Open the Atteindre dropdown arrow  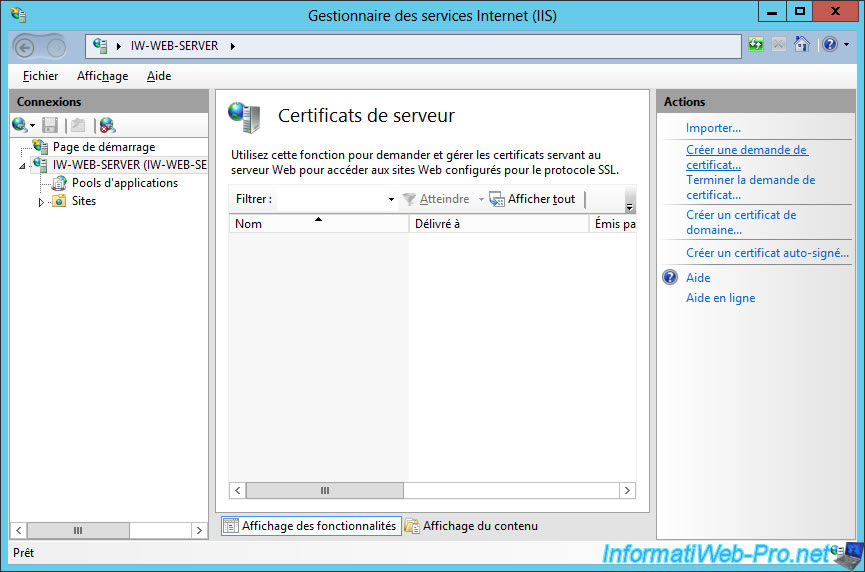click(481, 199)
